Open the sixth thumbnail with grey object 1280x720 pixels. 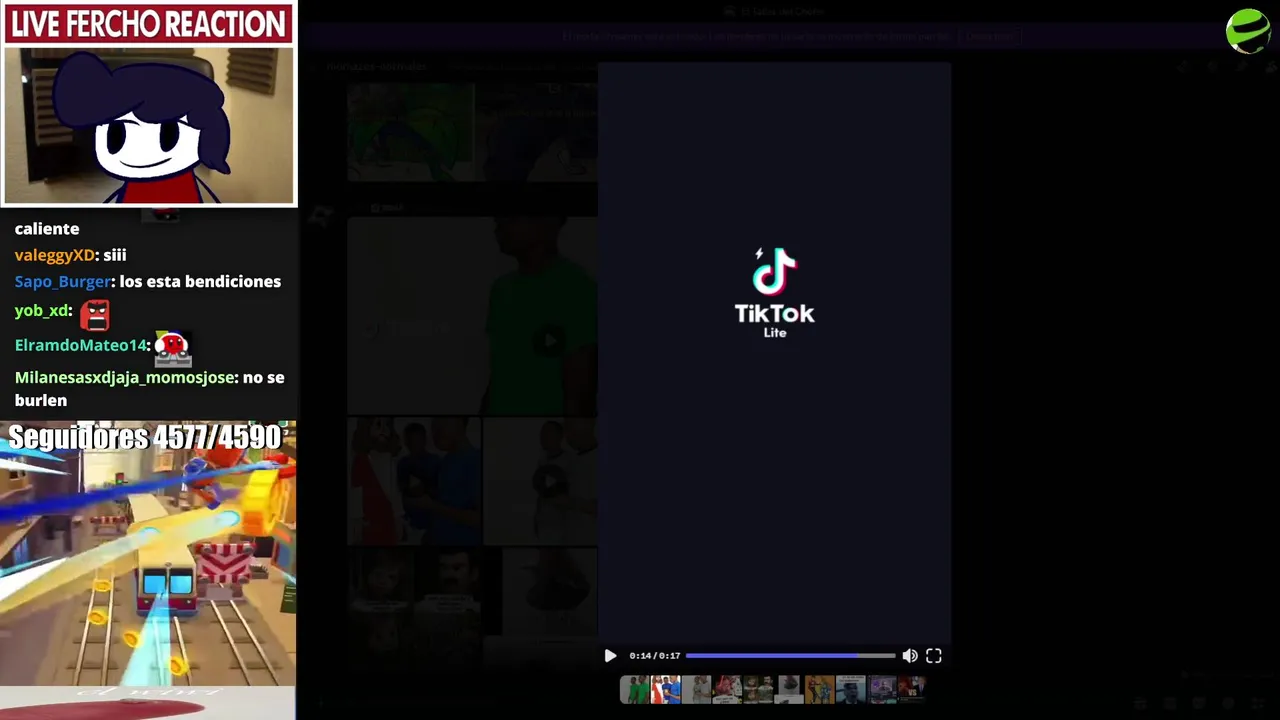point(789,689)
